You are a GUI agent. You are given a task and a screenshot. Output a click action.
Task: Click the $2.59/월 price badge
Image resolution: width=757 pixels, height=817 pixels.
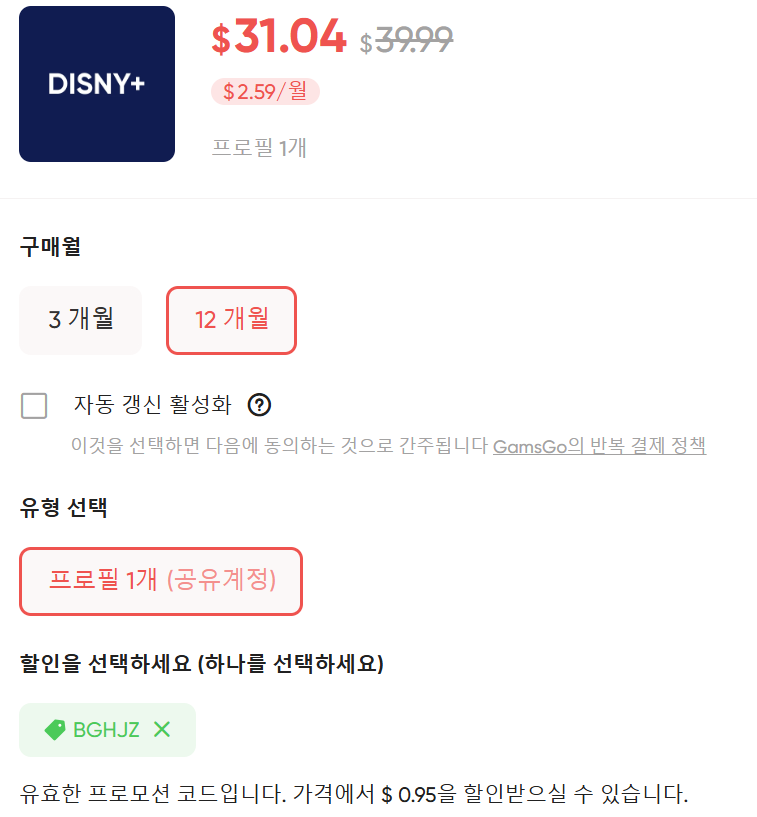pyautogui.click(x=264, y=91)
